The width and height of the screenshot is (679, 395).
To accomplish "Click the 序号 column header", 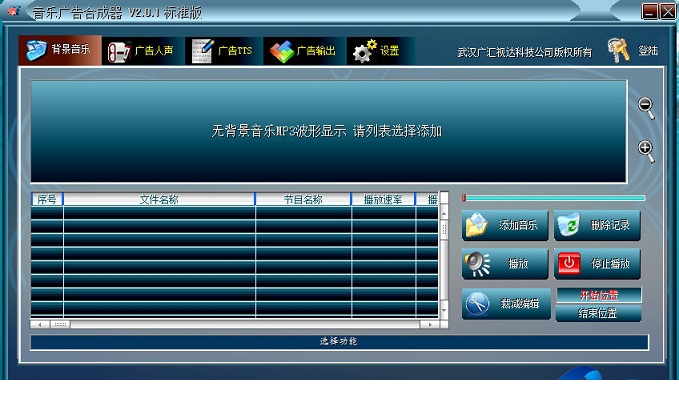I will (x=47, y=199).
